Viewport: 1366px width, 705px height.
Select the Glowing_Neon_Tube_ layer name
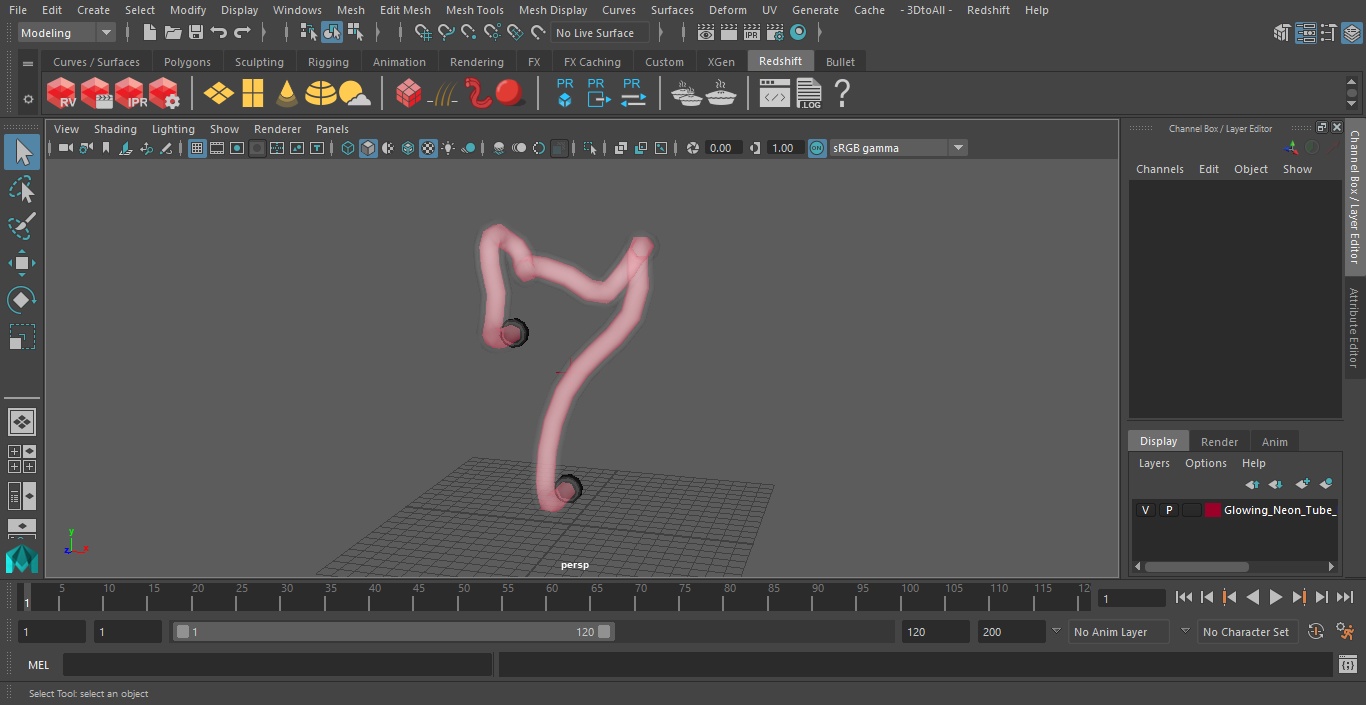[1280, 510]
